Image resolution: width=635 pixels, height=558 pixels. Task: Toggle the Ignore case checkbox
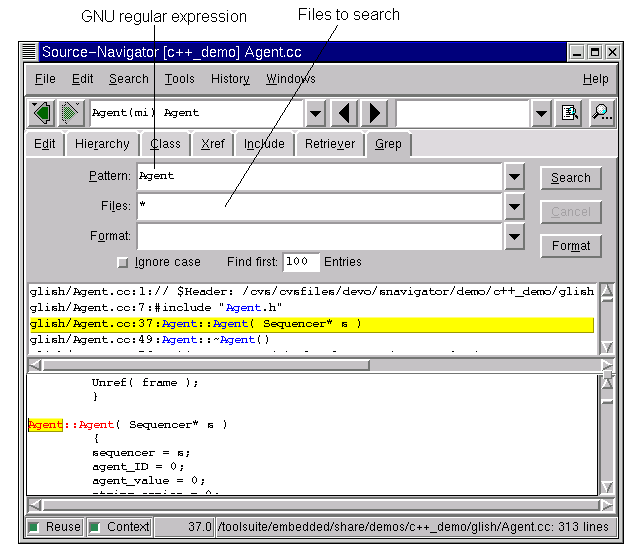[122, 262]
